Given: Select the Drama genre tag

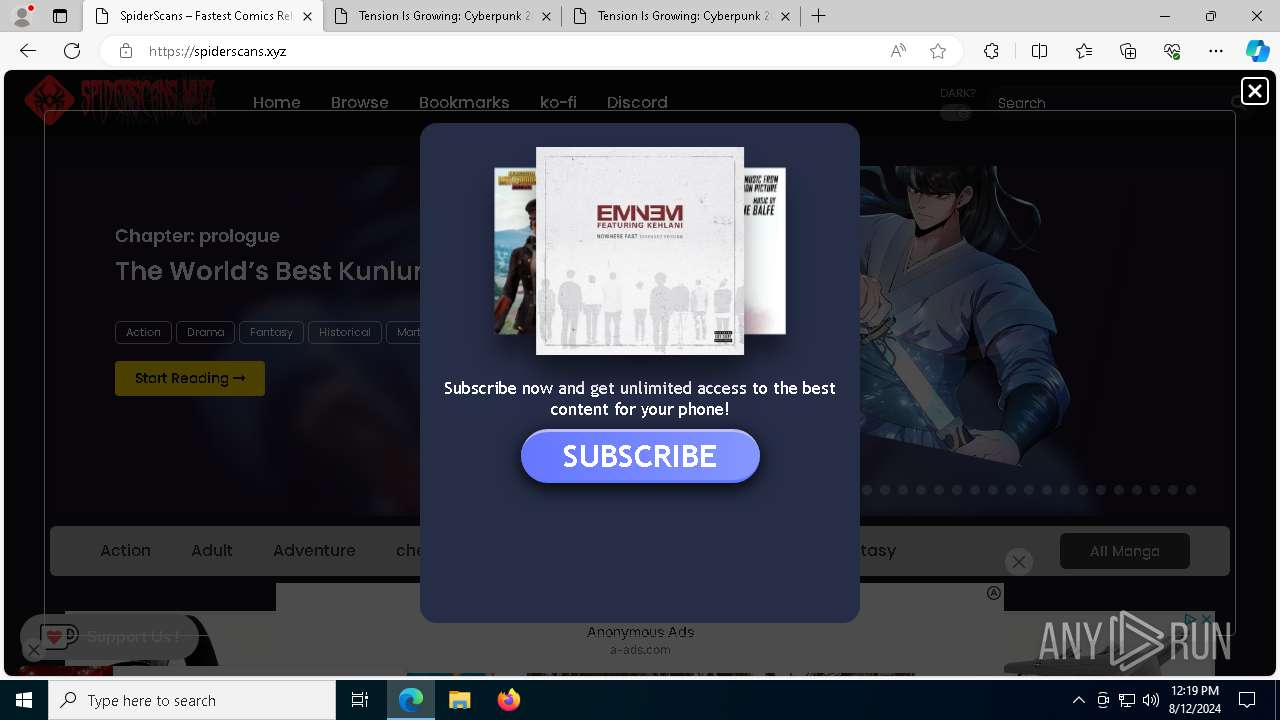Looking at the screenshot, I should pos(205,332).
